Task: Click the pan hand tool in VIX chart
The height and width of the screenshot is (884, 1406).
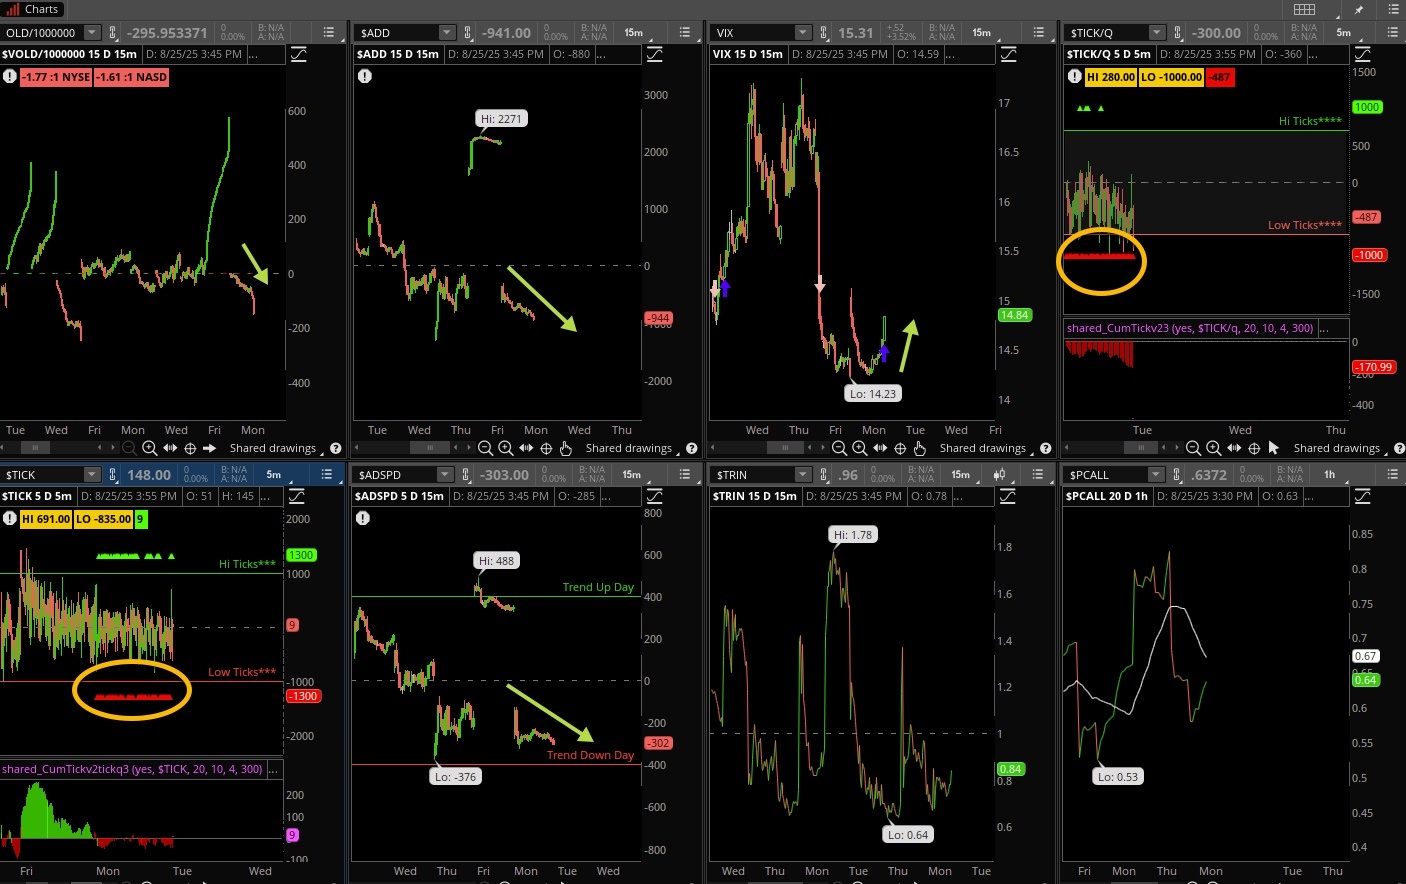Action: [x=920, y=448]
